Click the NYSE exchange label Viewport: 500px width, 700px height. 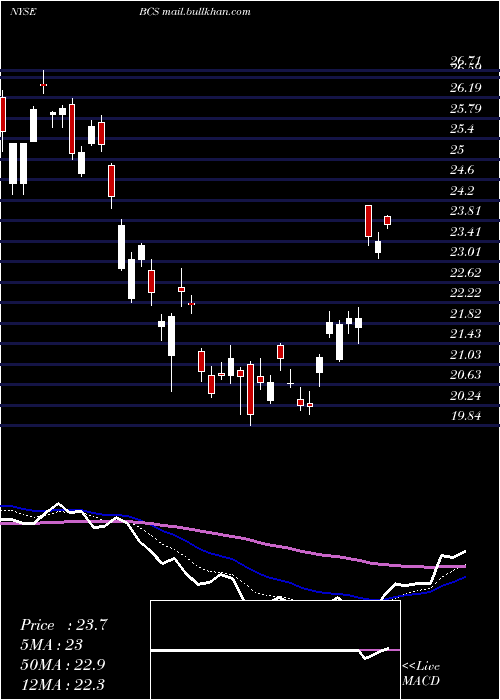[22, 12]
